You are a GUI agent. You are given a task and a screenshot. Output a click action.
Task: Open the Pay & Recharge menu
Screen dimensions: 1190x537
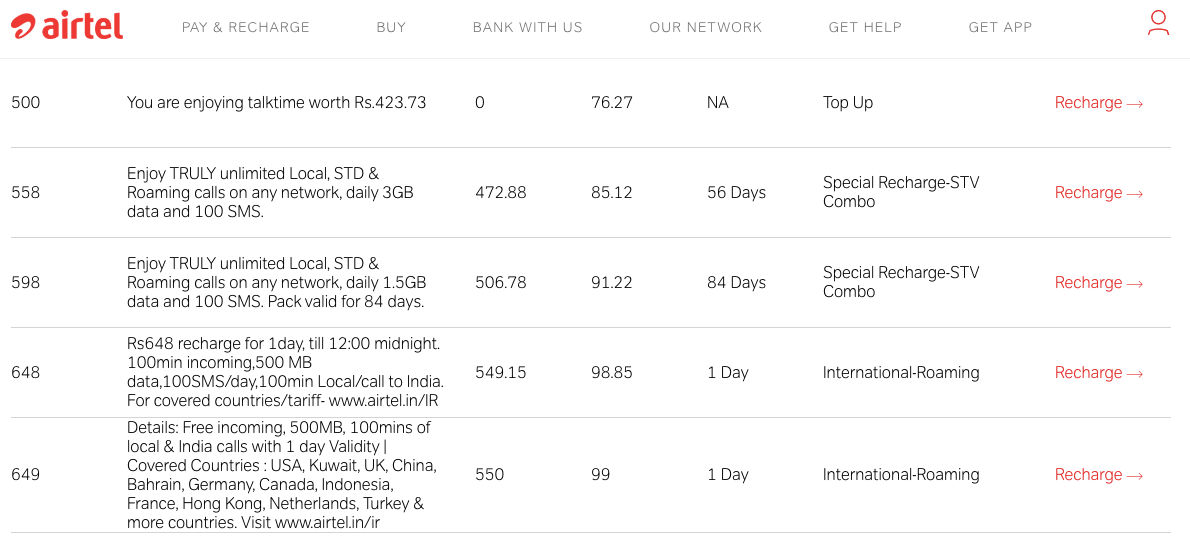[x=245, y=27]
